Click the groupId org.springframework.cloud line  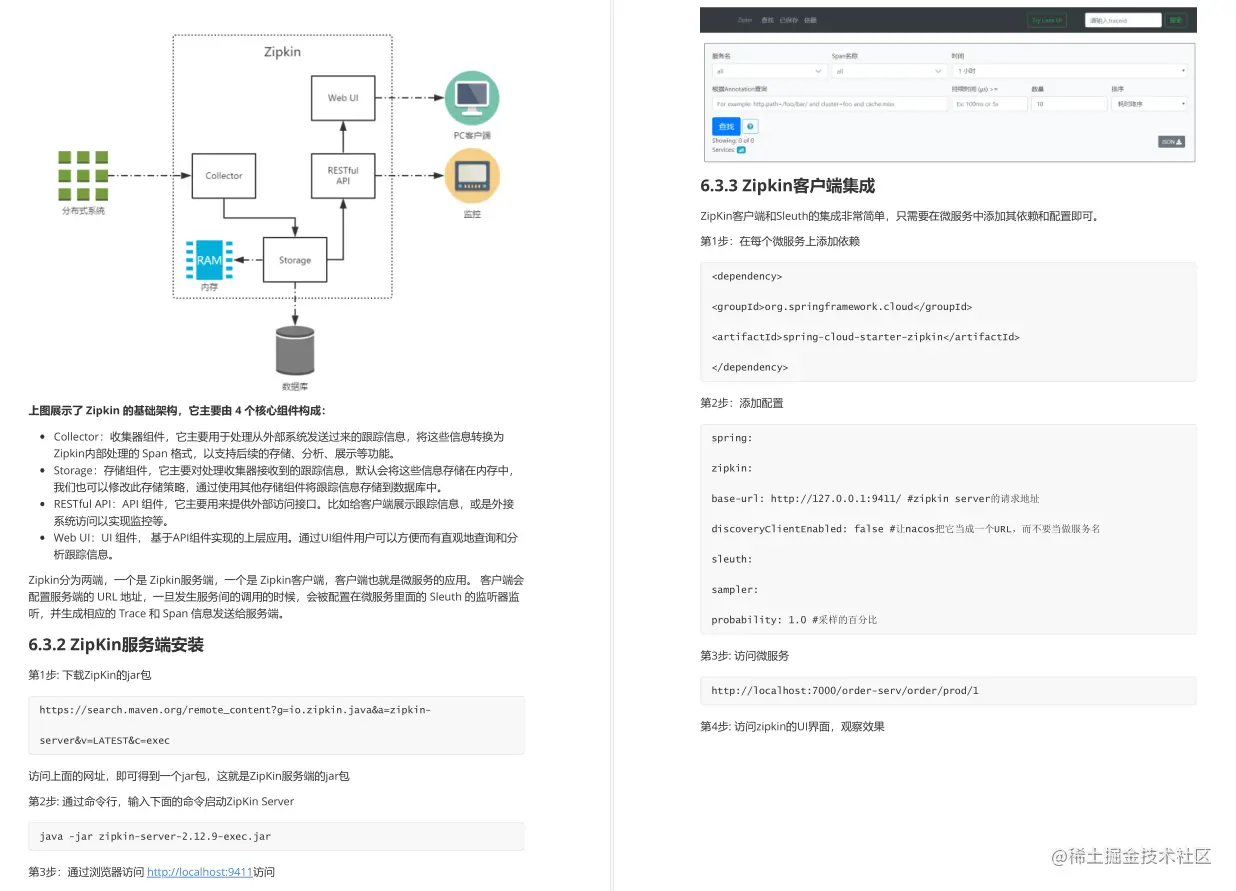pos(841,307)
